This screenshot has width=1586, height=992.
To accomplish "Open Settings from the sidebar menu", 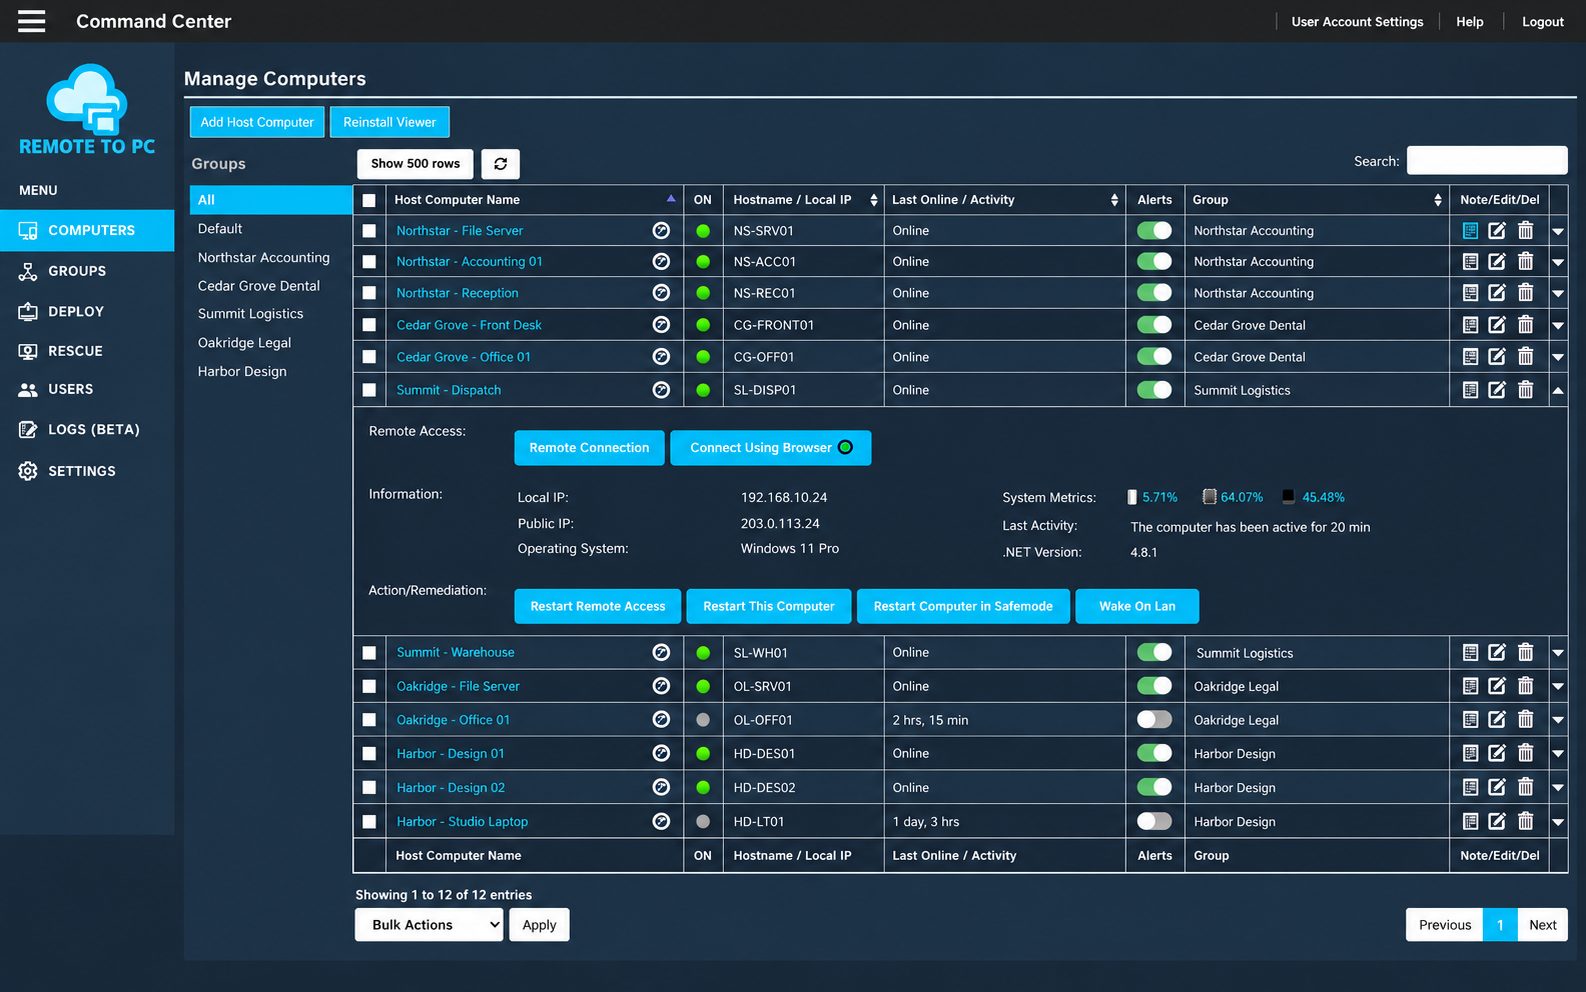I will pyautogui.click(x=87, y=471).
